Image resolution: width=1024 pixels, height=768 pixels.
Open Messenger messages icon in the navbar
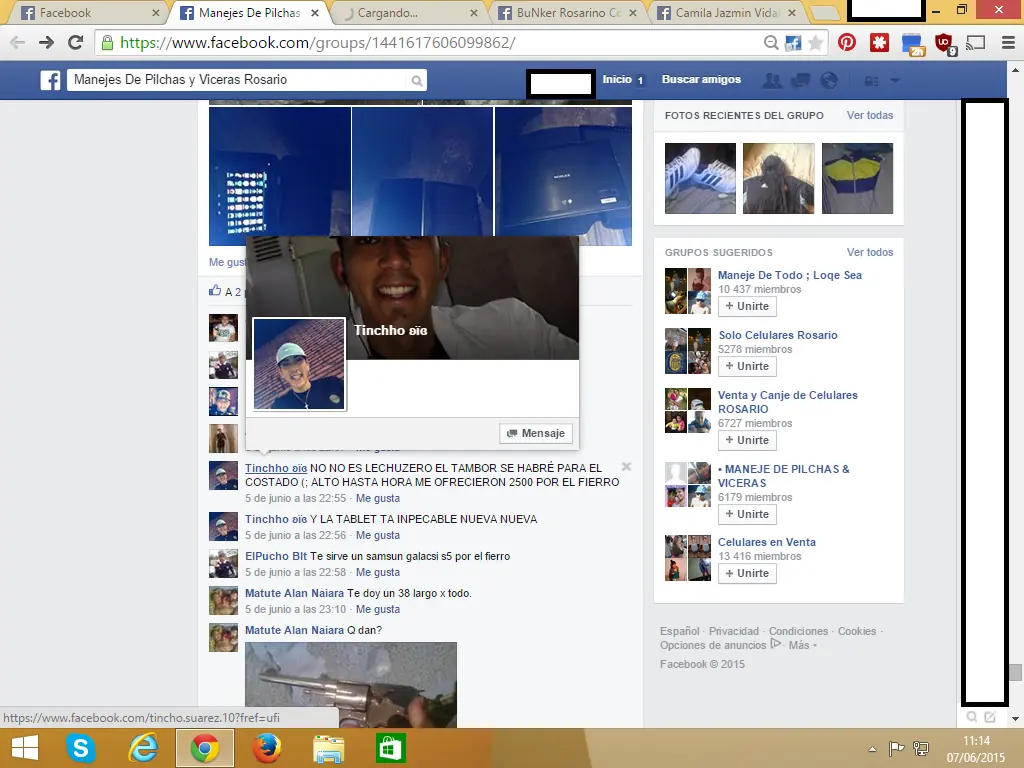pyautogui.click(x=800, y=80)
